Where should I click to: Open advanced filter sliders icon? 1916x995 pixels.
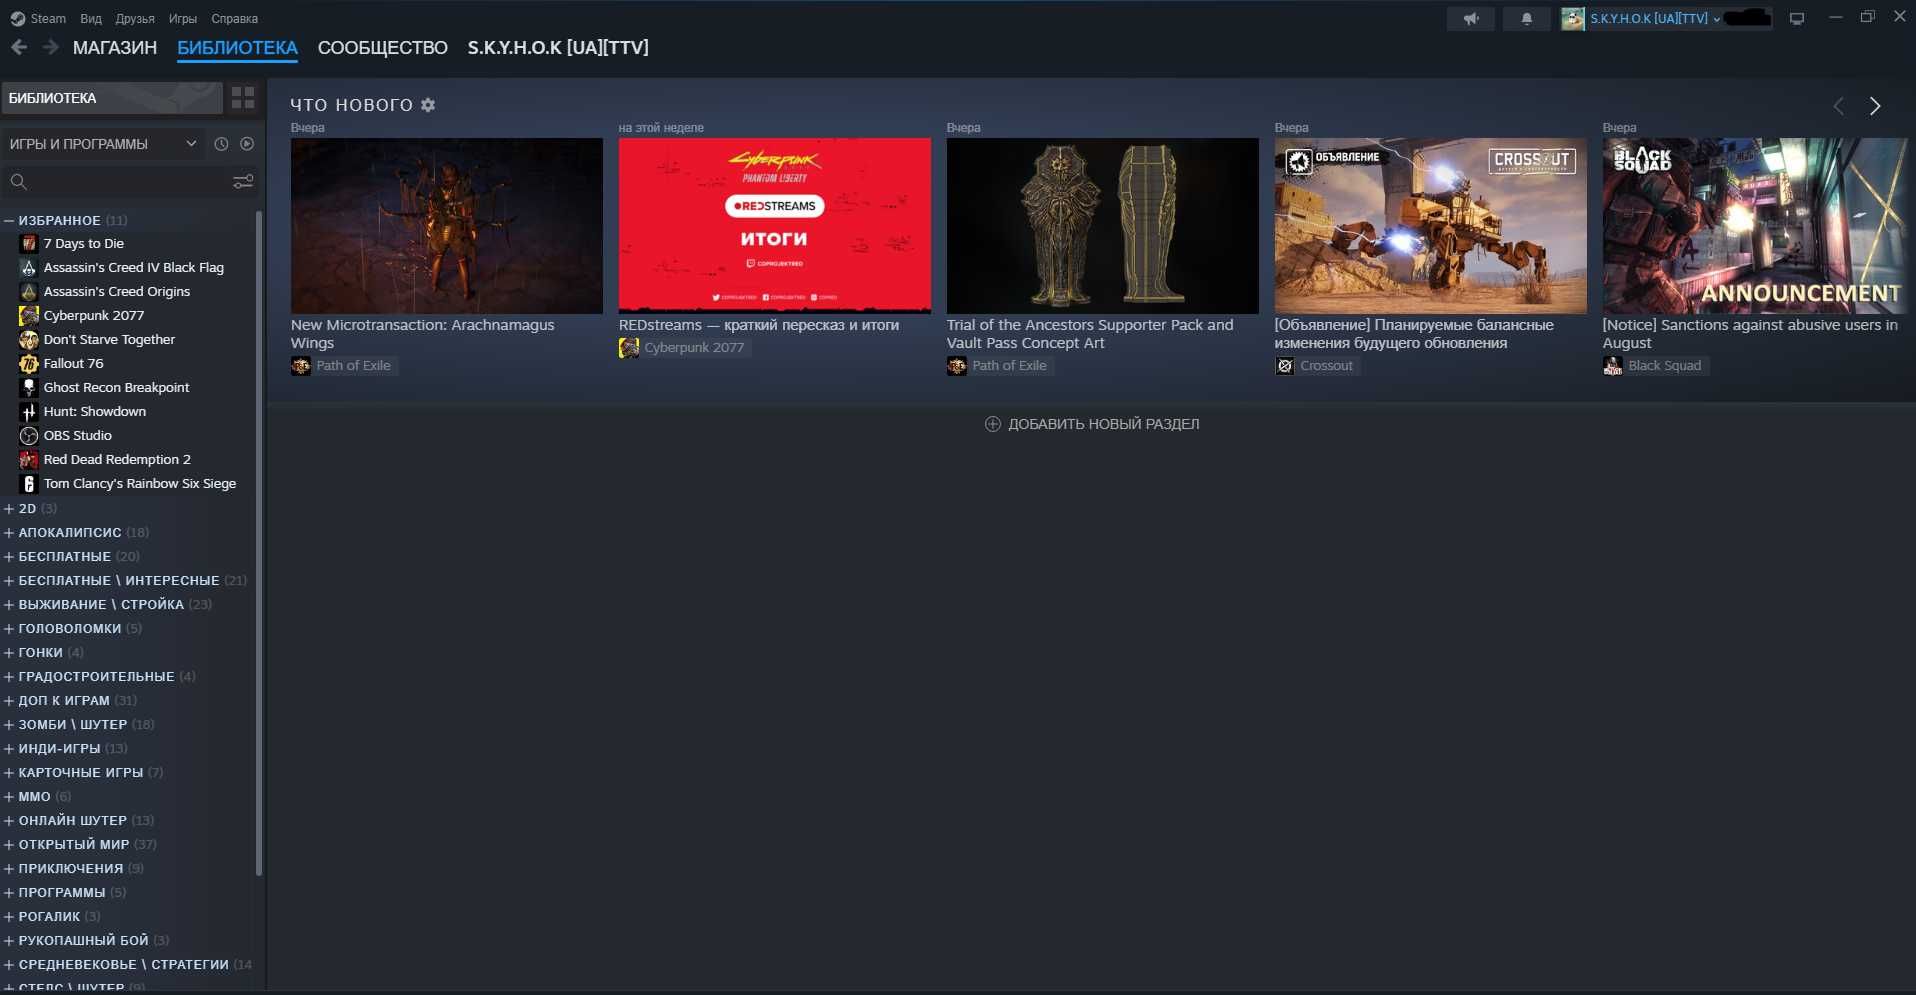243,181
